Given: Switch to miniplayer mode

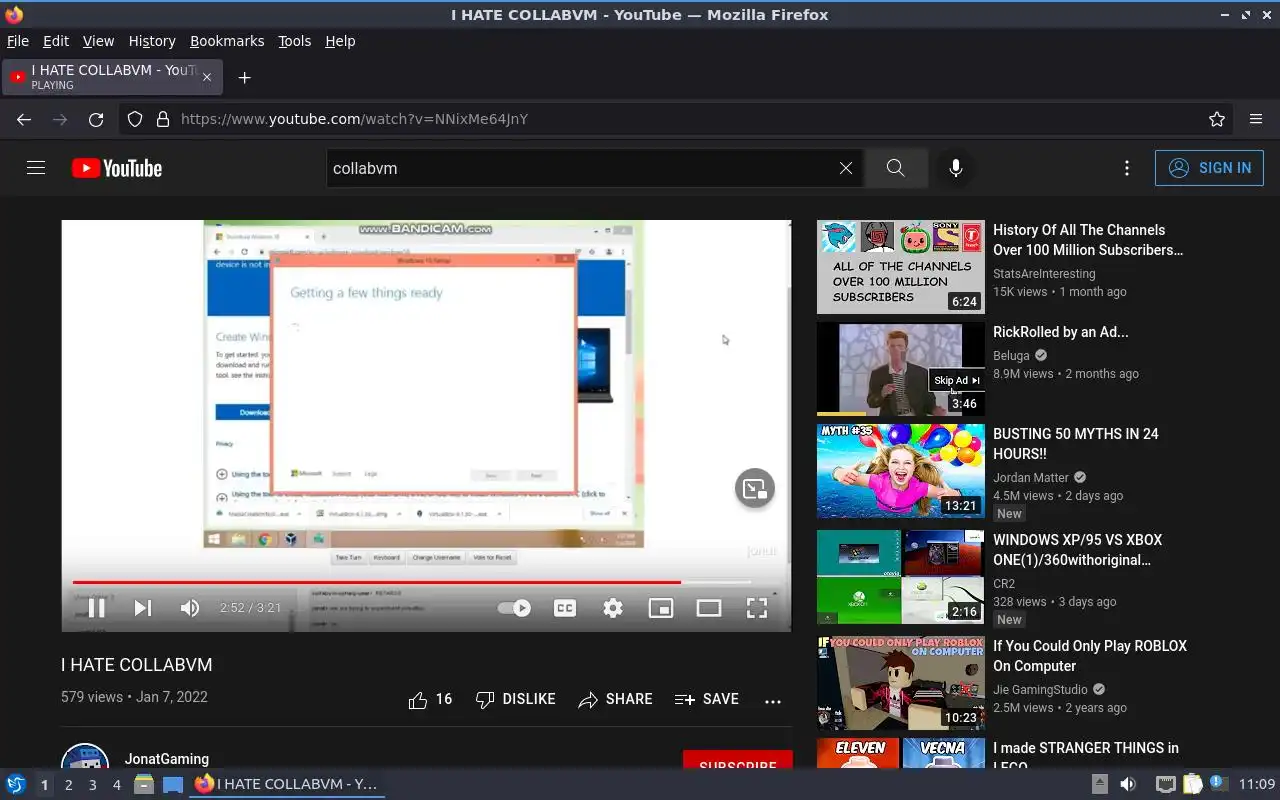Looking at the screenshot, I should [x=661, y=607].
